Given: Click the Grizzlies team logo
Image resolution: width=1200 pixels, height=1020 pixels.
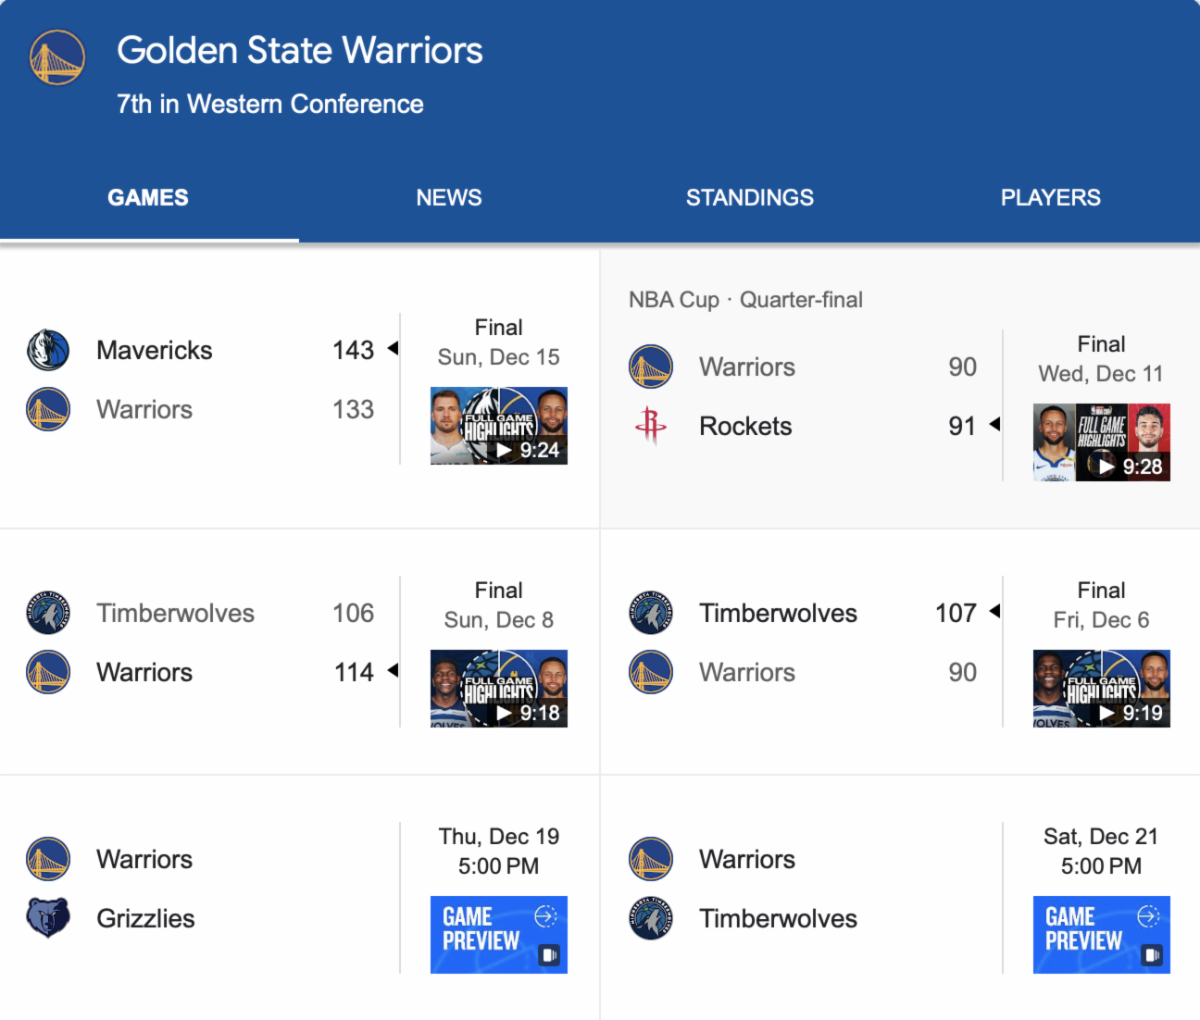Looking at the screenshot, I should (48, 917).
